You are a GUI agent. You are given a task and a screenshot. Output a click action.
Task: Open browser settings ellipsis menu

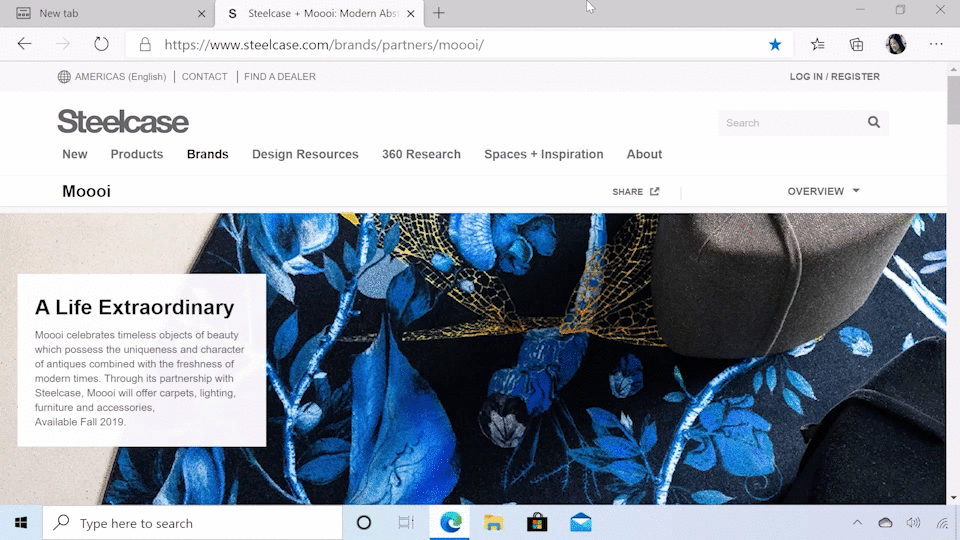[936, 44]
